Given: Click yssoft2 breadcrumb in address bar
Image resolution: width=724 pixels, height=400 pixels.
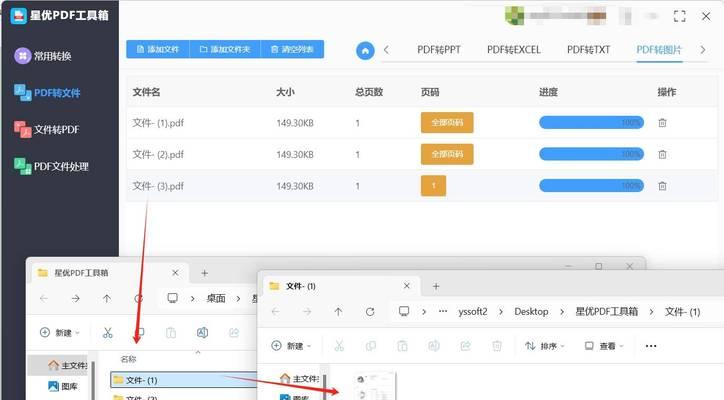Looking at the screenshot, I should click(473, 312).
